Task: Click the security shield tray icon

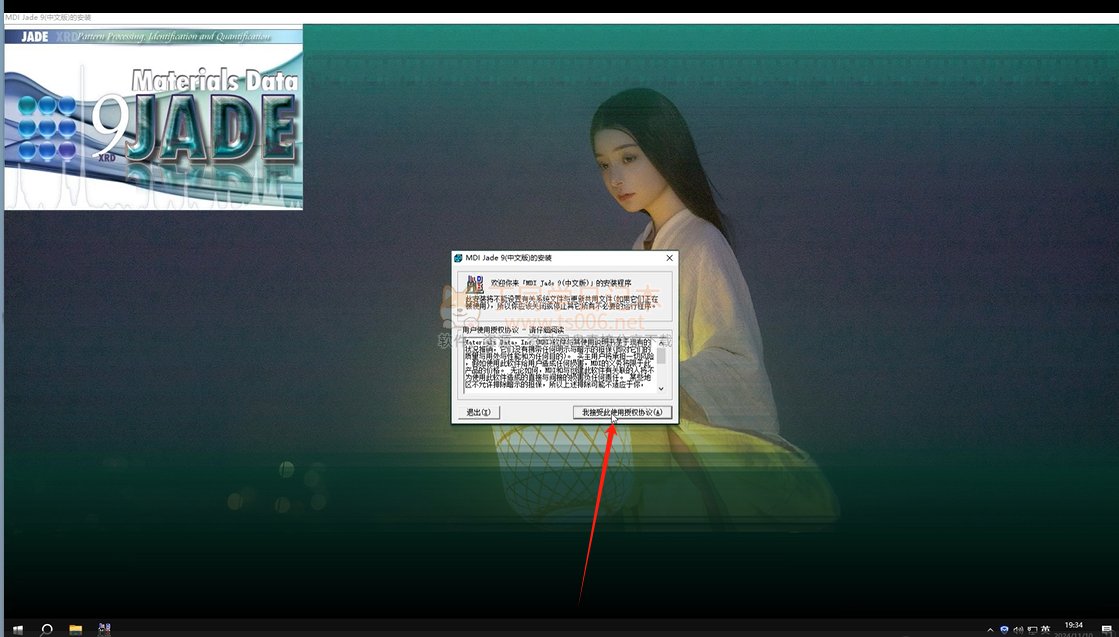Action: [x=1004, y=629]
